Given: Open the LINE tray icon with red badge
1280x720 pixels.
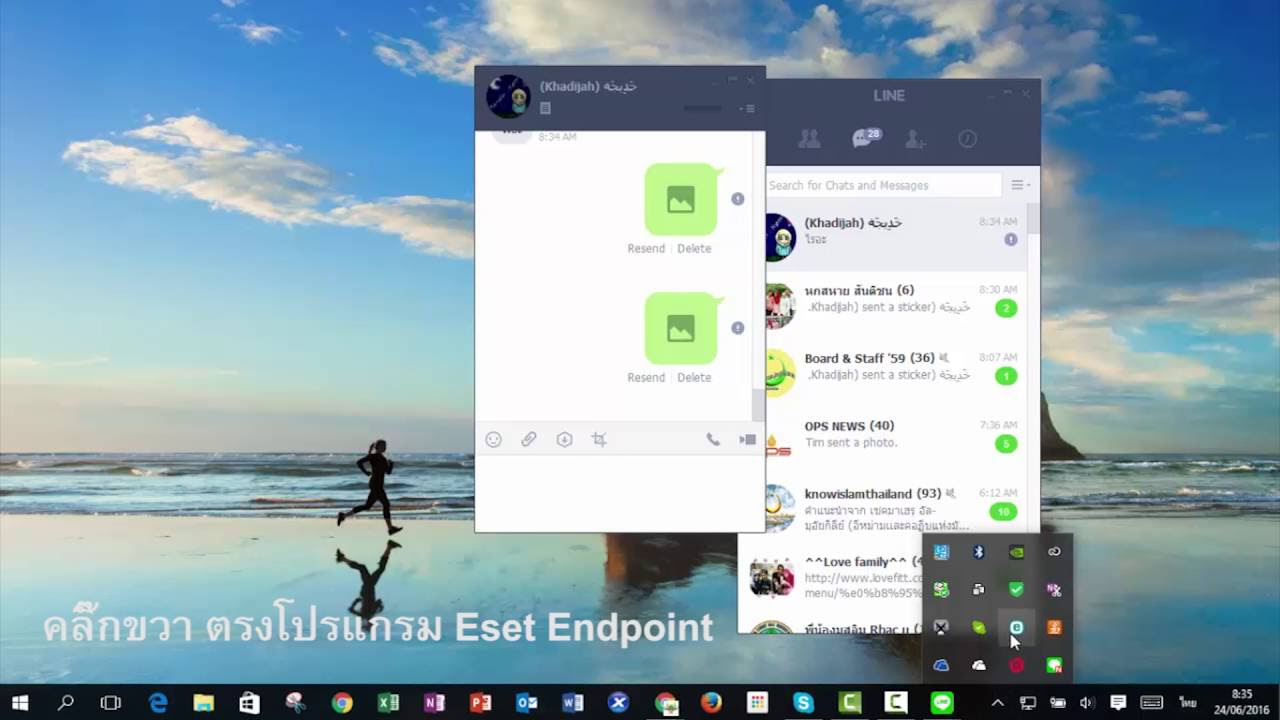Looking at the screenshot, I should pos(1054,666).
